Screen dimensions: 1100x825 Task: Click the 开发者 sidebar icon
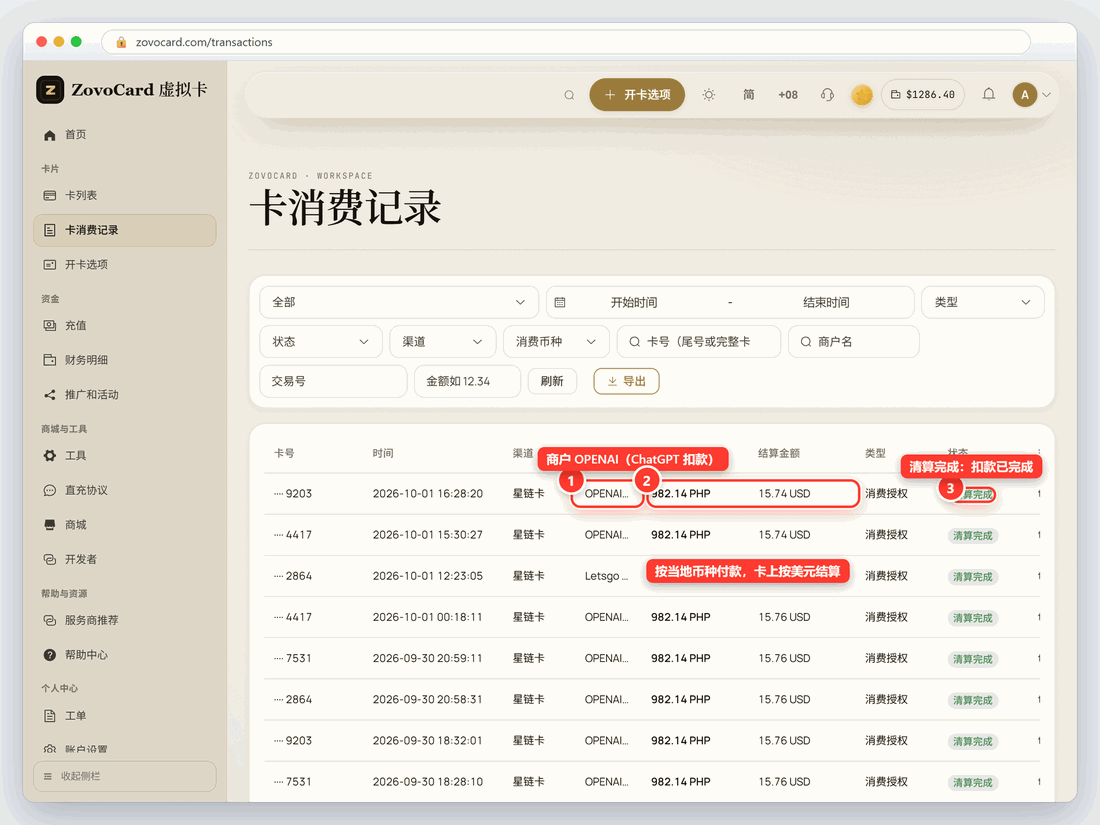click(x=50, y=559)
